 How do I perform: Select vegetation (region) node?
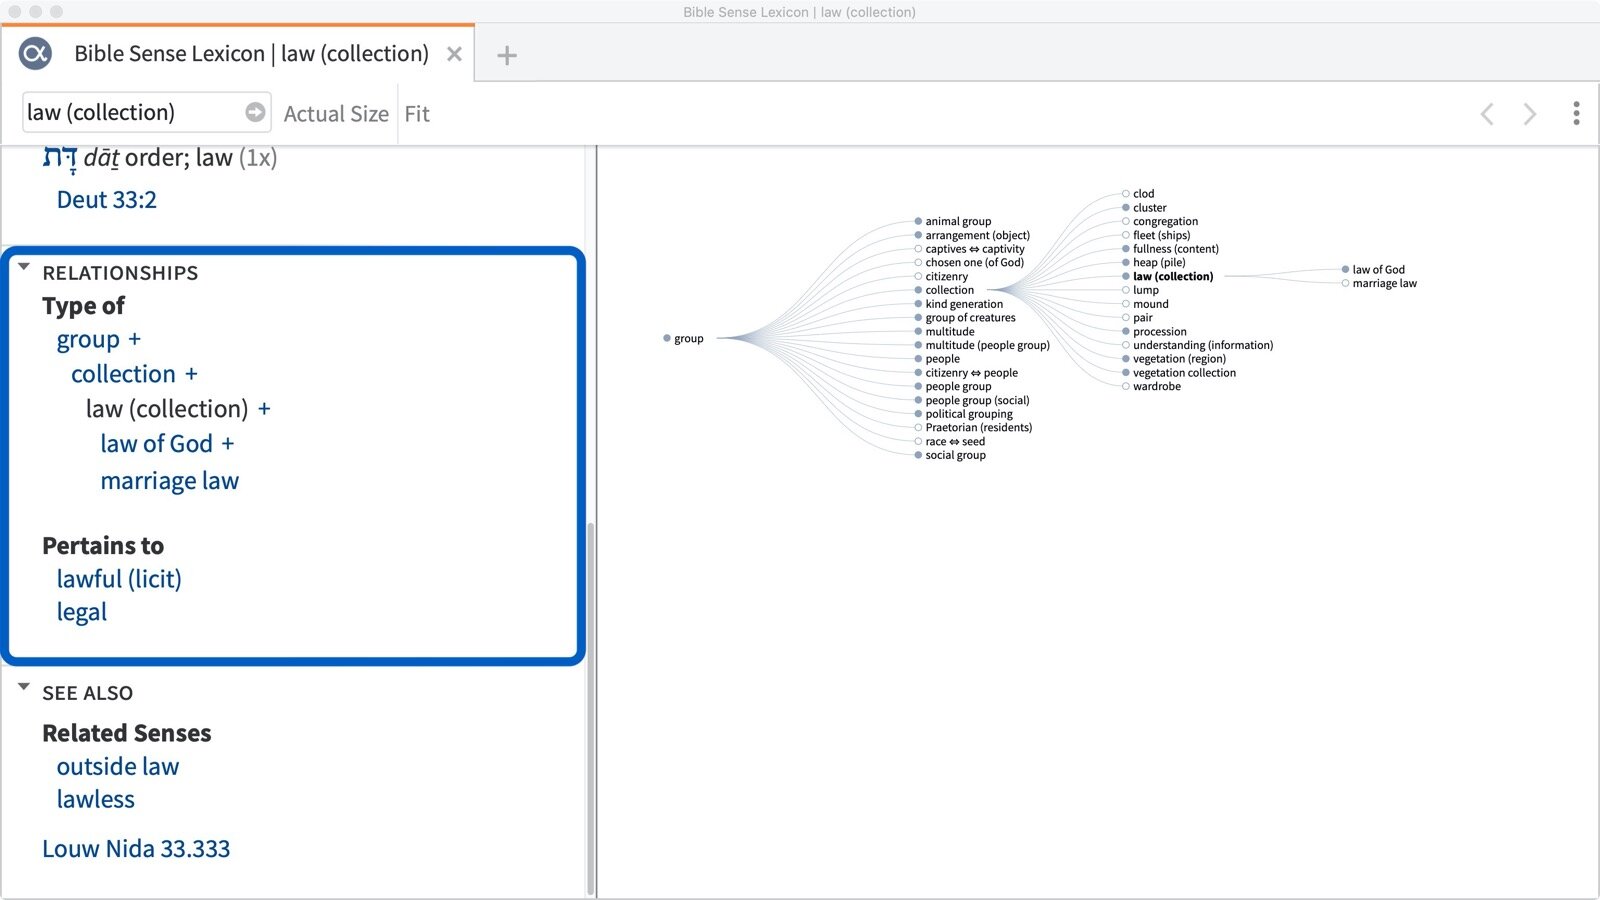pos(1173,359)
